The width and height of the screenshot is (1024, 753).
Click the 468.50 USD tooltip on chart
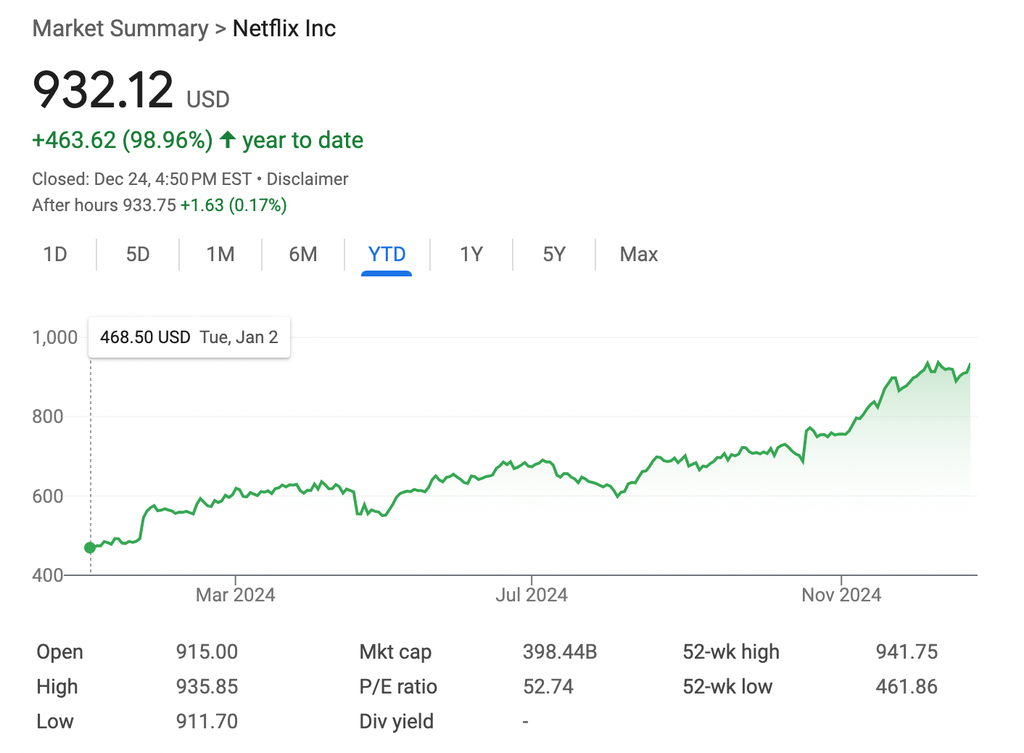click(189, 337)
